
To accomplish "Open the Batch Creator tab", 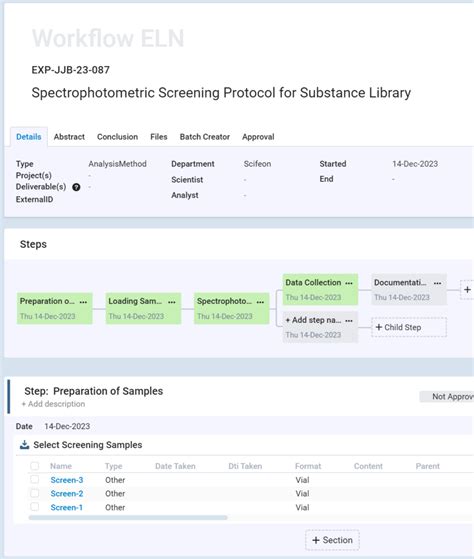I will [x=205, y=137].
